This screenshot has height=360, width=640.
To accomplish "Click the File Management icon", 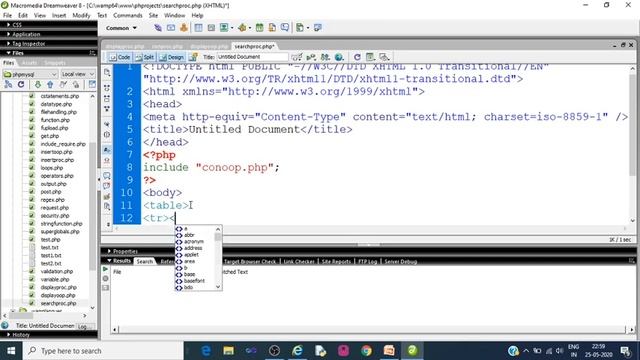I will [x=325, y=57].
